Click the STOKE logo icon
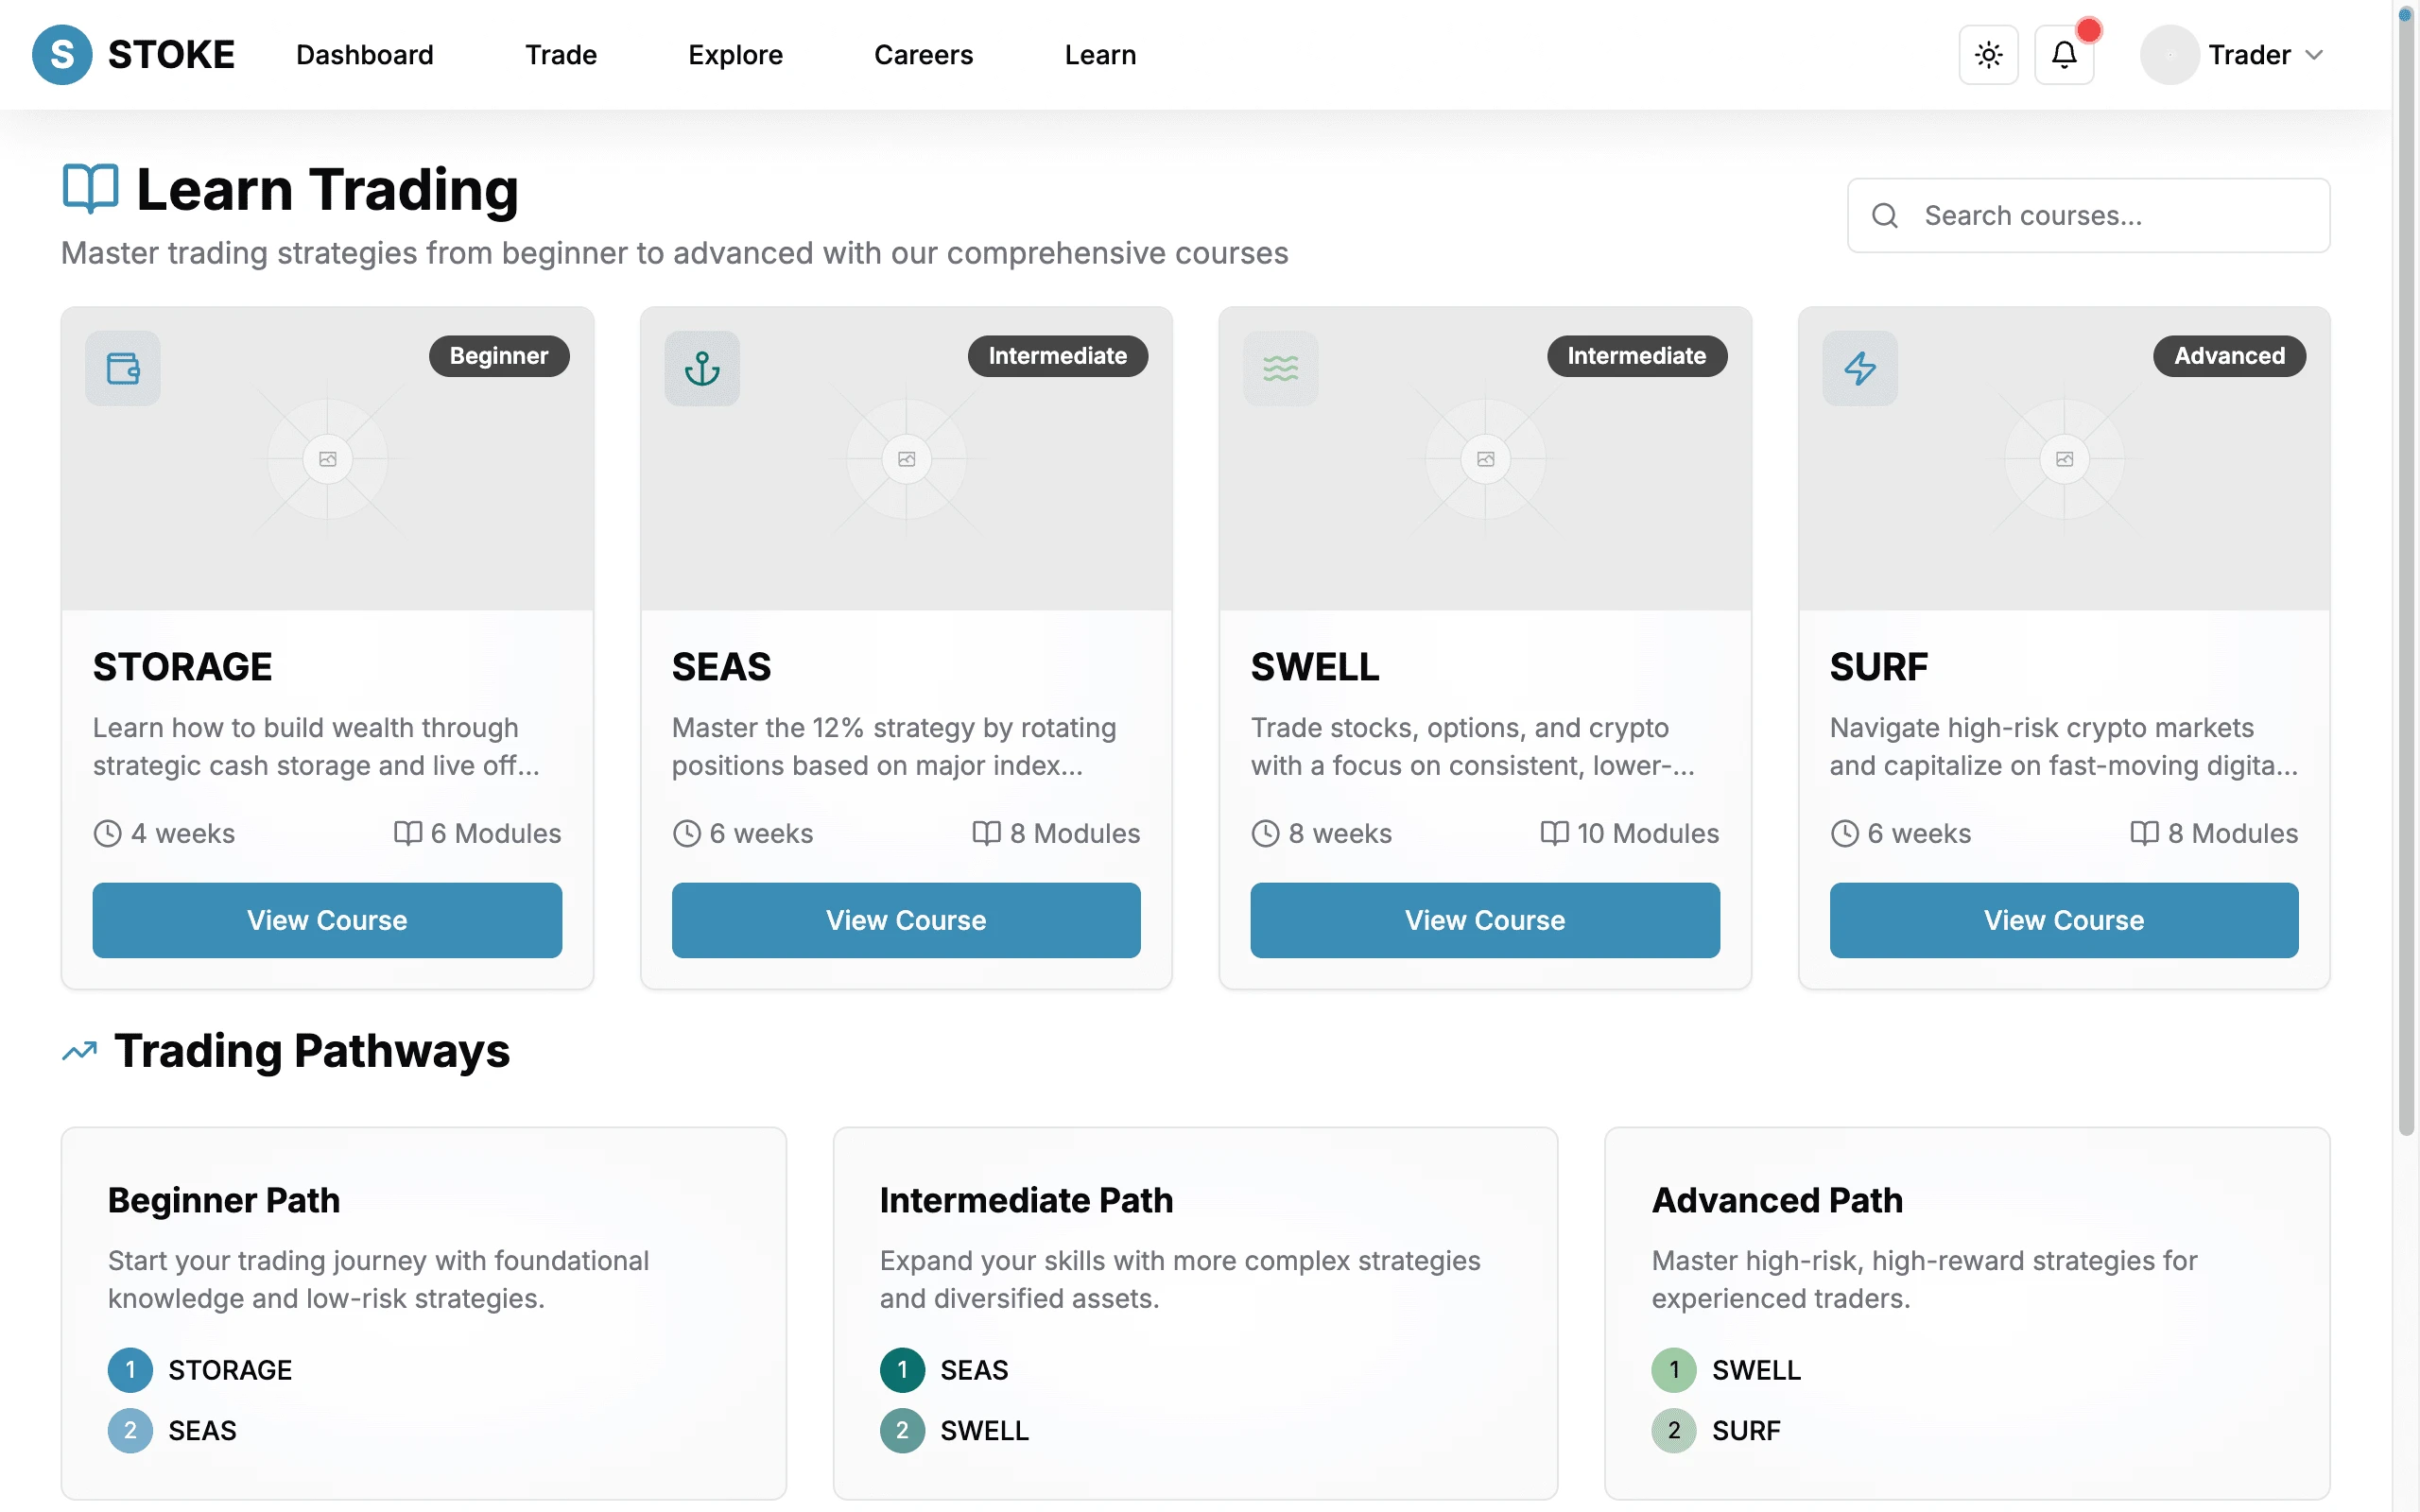 click(x=62, y=54)
